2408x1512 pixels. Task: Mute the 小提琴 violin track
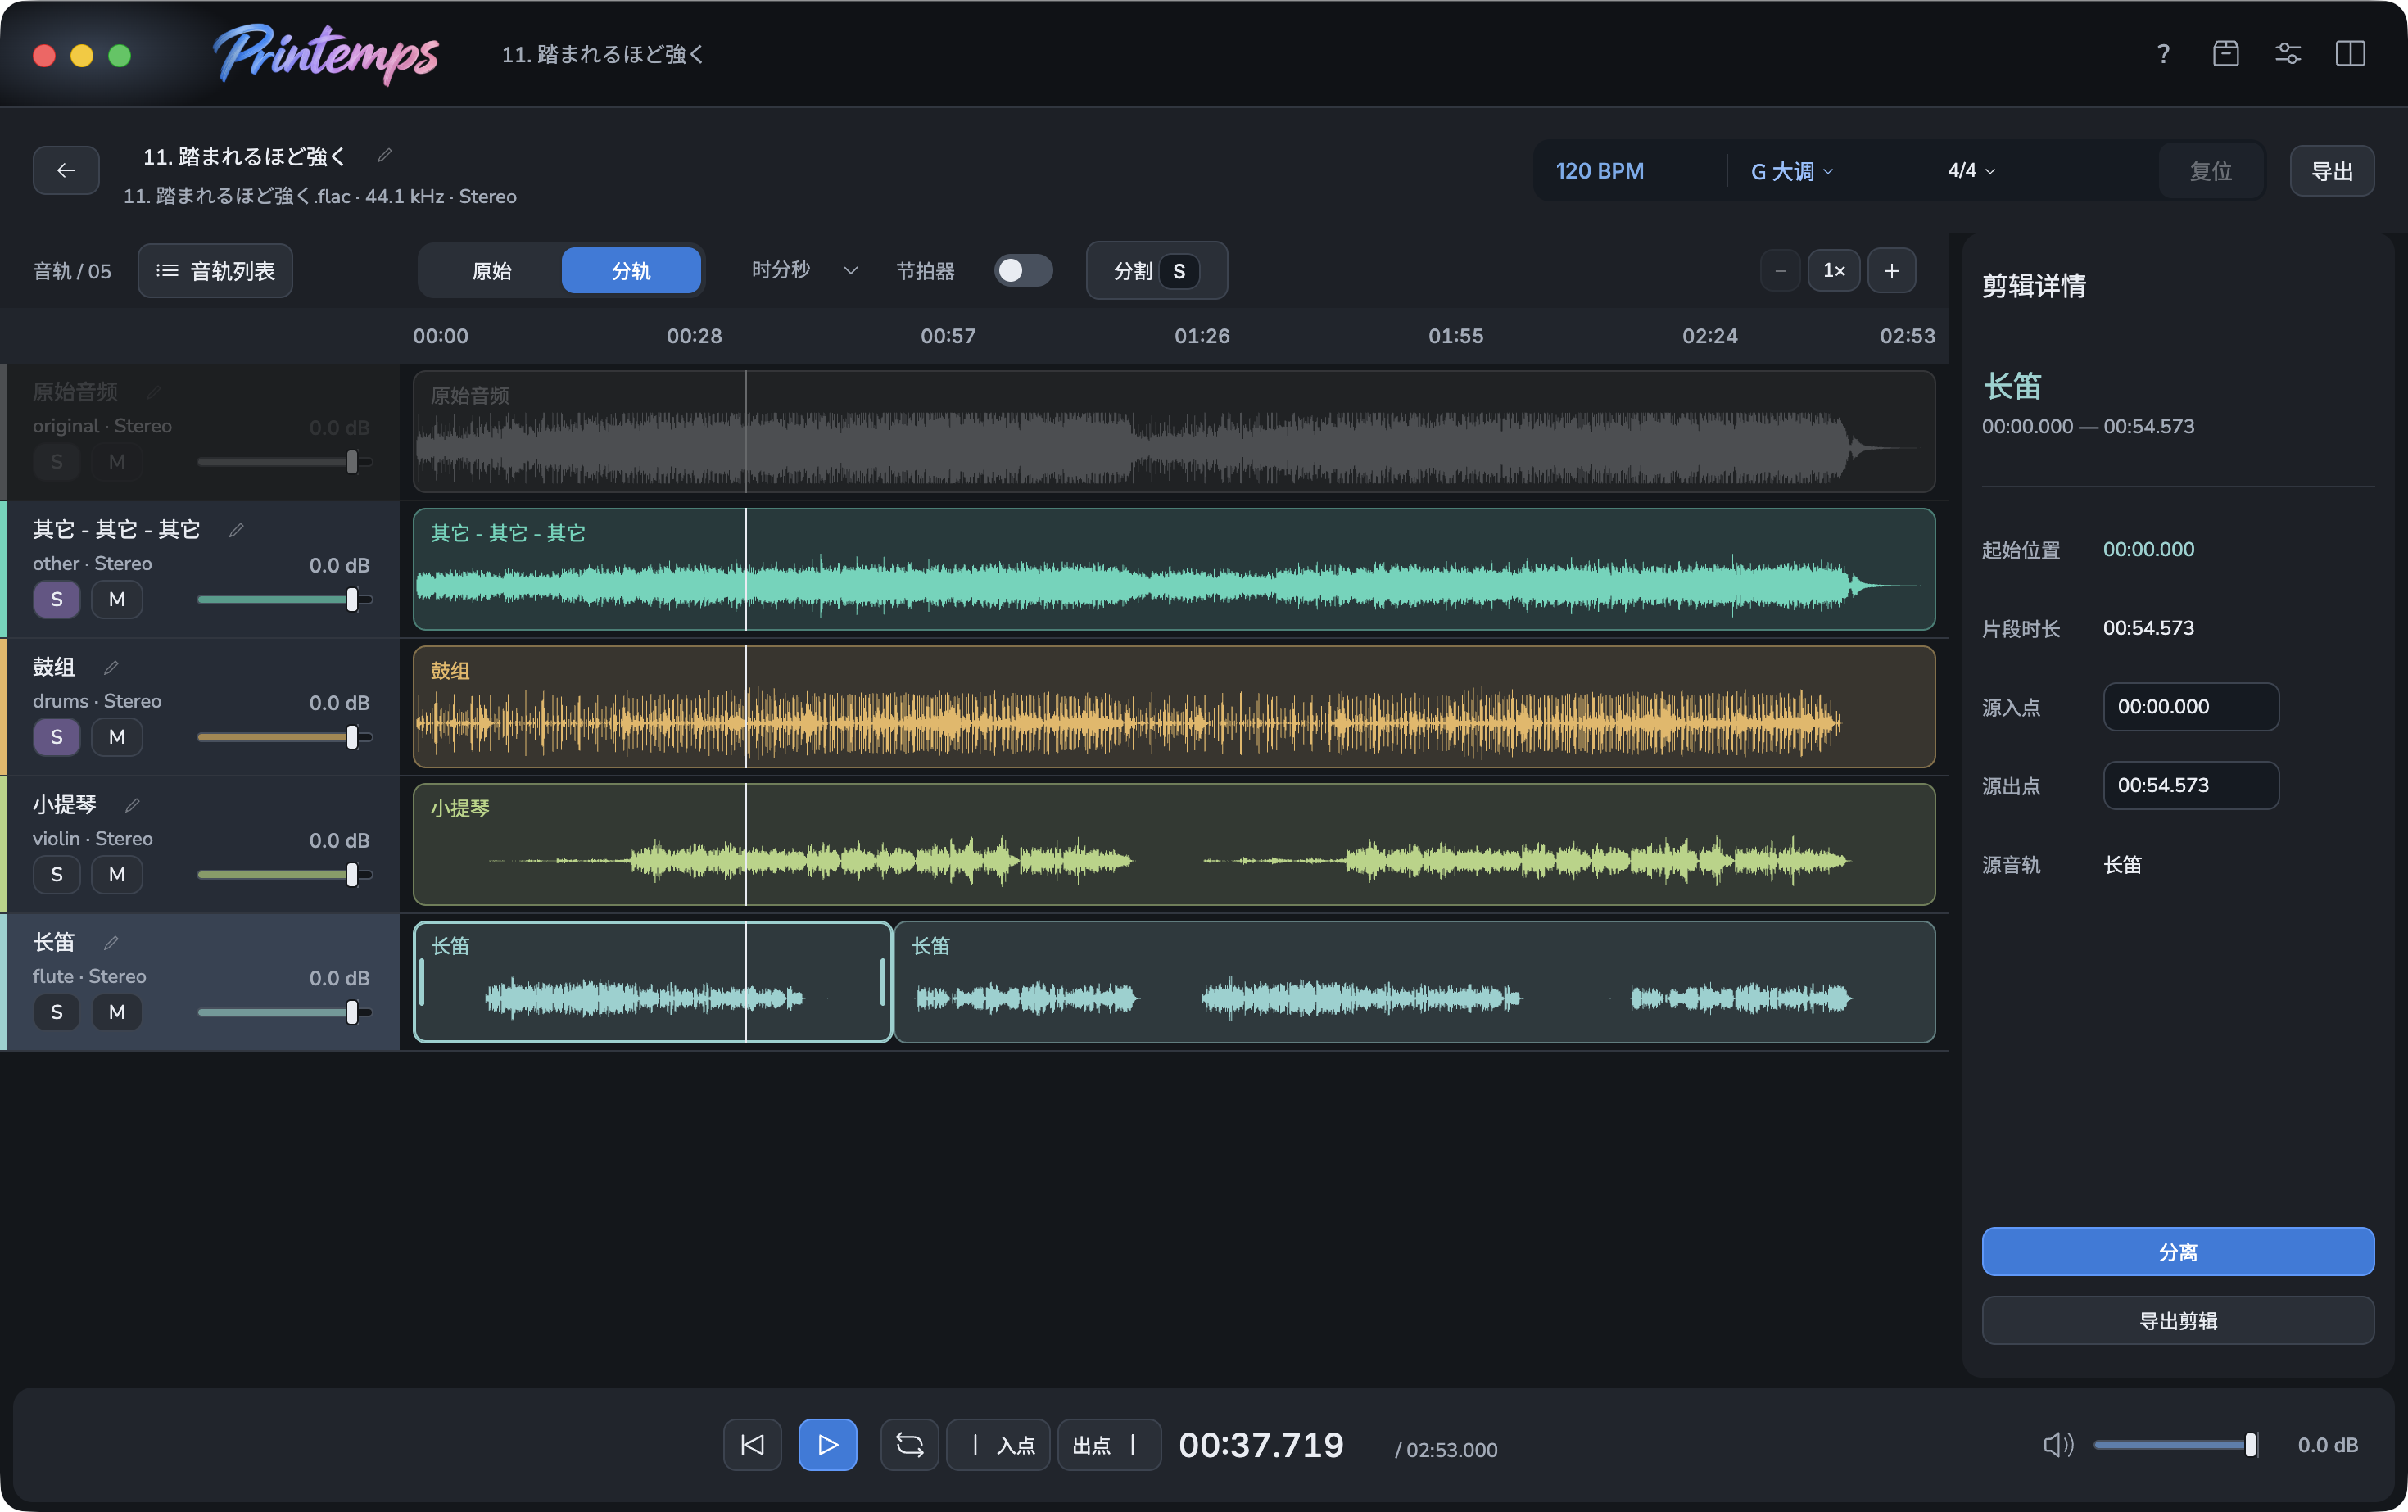[117, 875]
